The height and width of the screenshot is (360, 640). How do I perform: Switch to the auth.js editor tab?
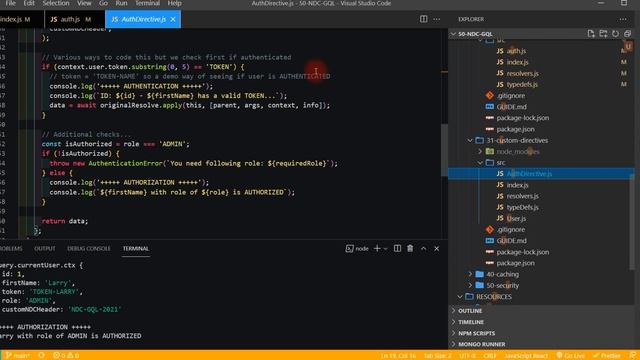(75, 19)
